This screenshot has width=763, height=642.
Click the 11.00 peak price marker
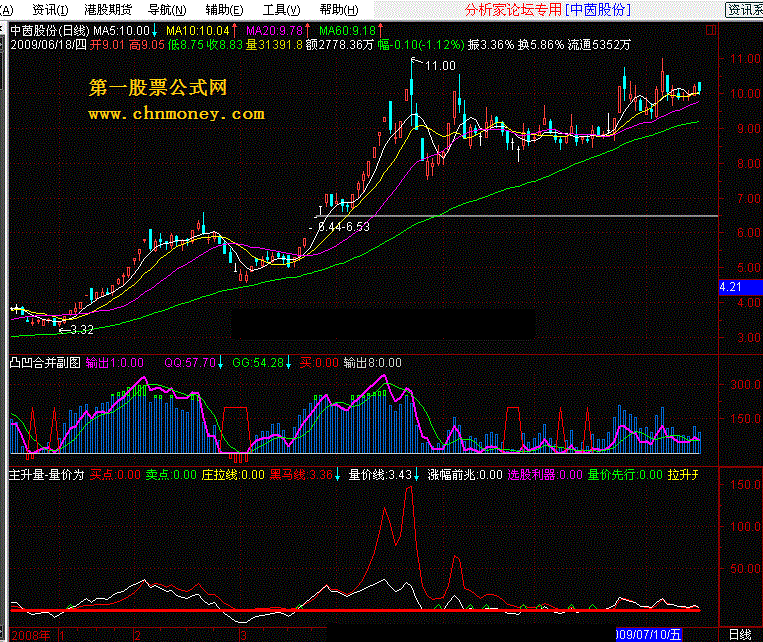(440, 66)
